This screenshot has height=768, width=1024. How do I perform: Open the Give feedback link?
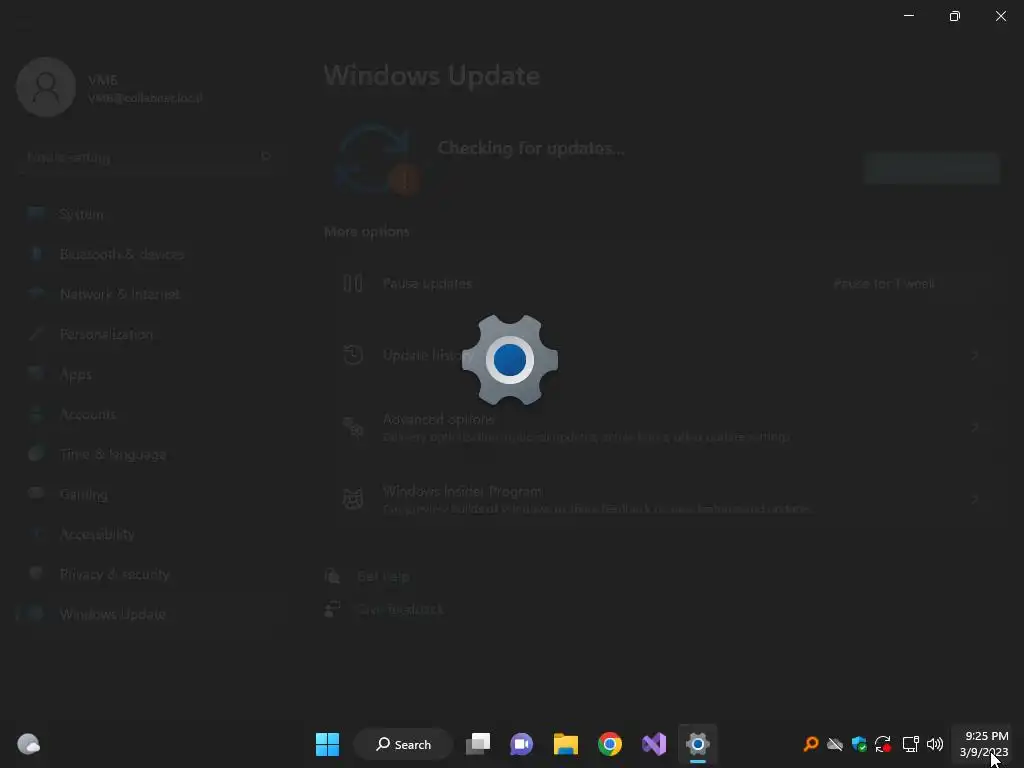[x=400, y=609]
